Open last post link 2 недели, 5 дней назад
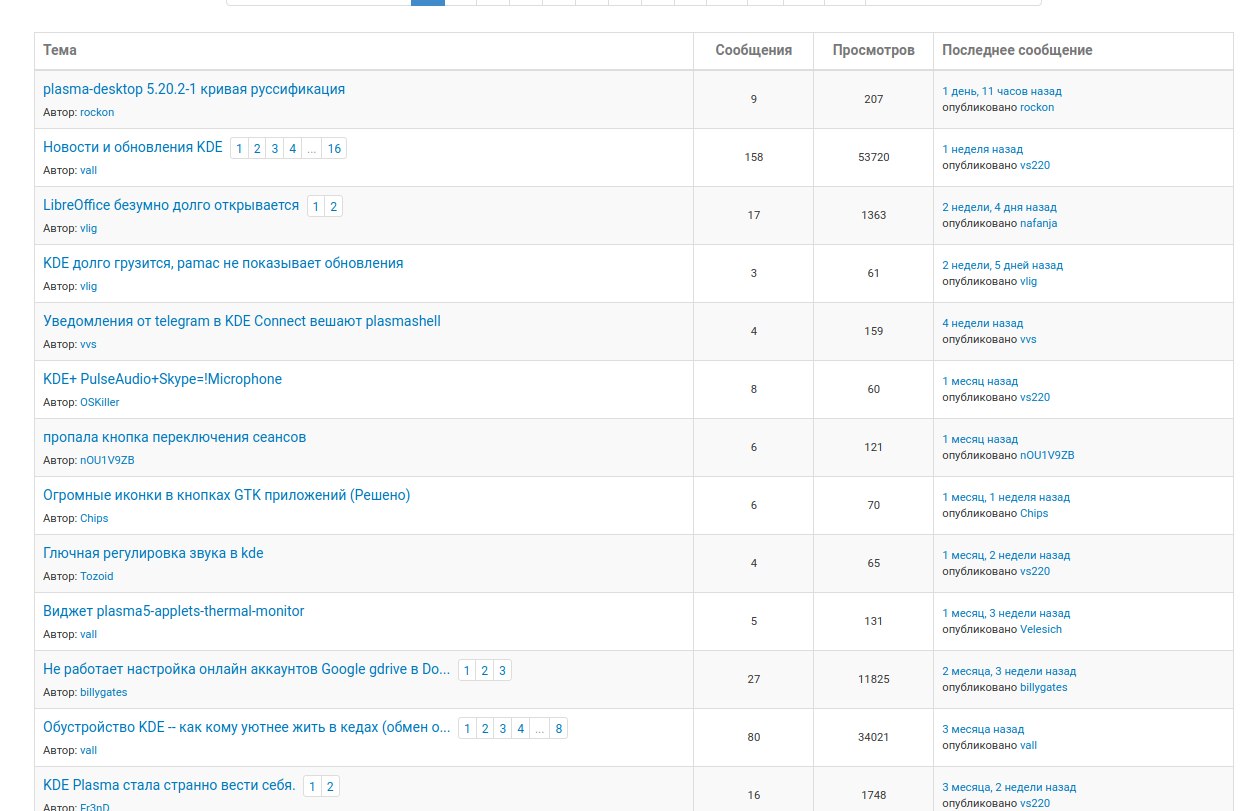Image resolution: width=1252 pixels, height=811 pixels. coord(1002,265)
